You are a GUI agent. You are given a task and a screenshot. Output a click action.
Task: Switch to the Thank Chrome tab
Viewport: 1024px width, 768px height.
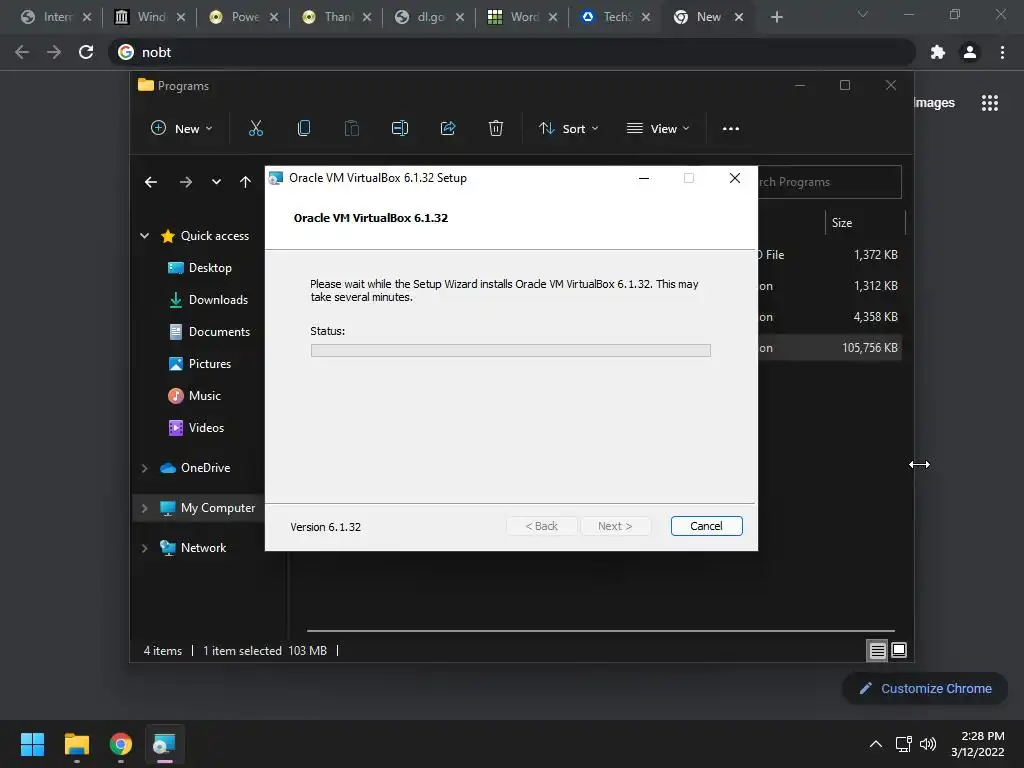tap(336, 17)
